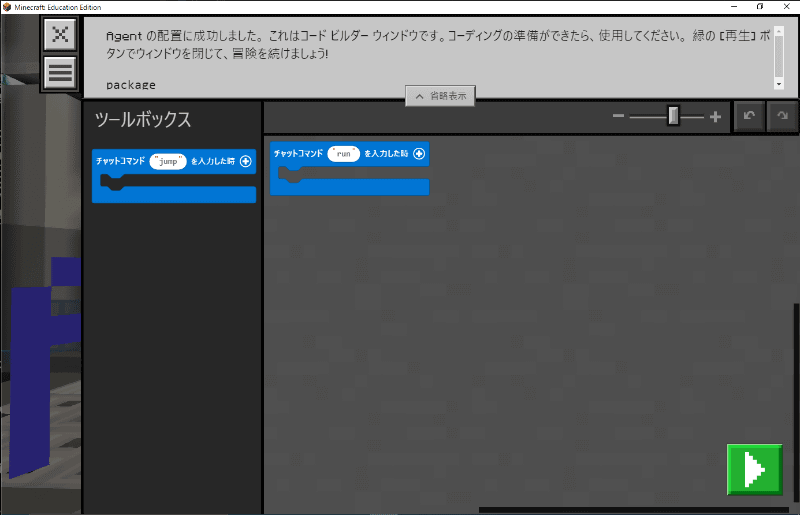Select the jump chat command block in toolbox
The image size is (800, 515).
pos(174,176)
